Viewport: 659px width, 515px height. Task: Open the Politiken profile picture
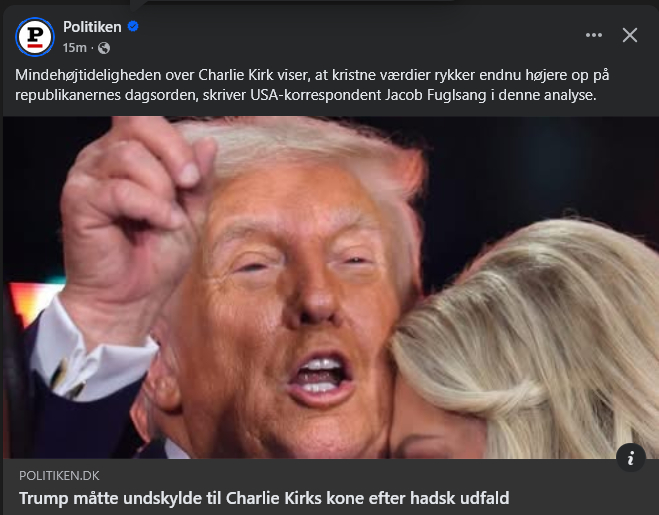point(35,37)
